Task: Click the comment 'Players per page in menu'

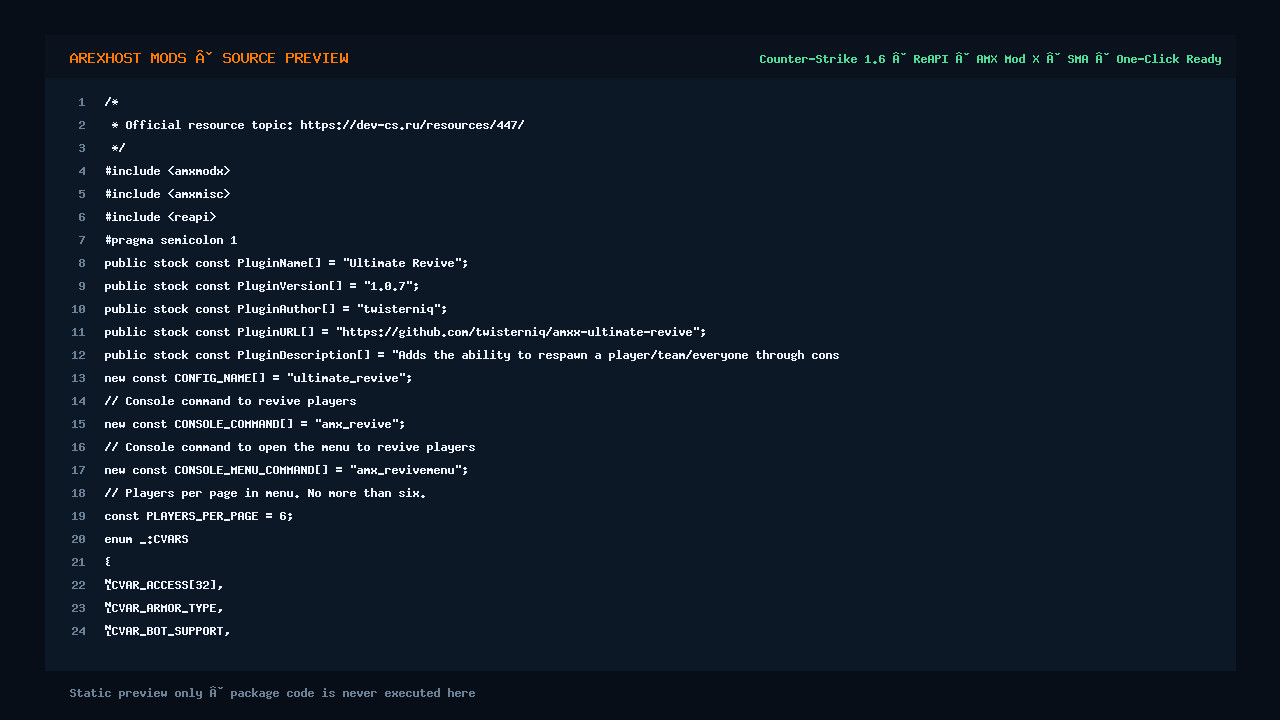Action: coord(265,493)
